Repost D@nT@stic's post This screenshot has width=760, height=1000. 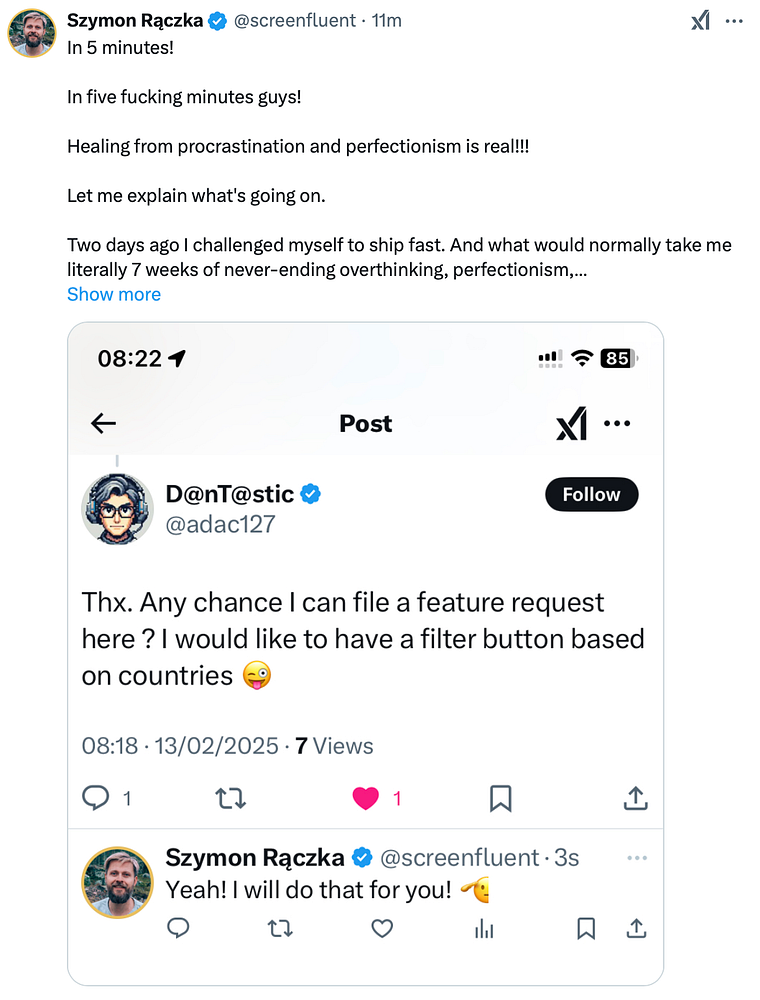click(231, 797)
